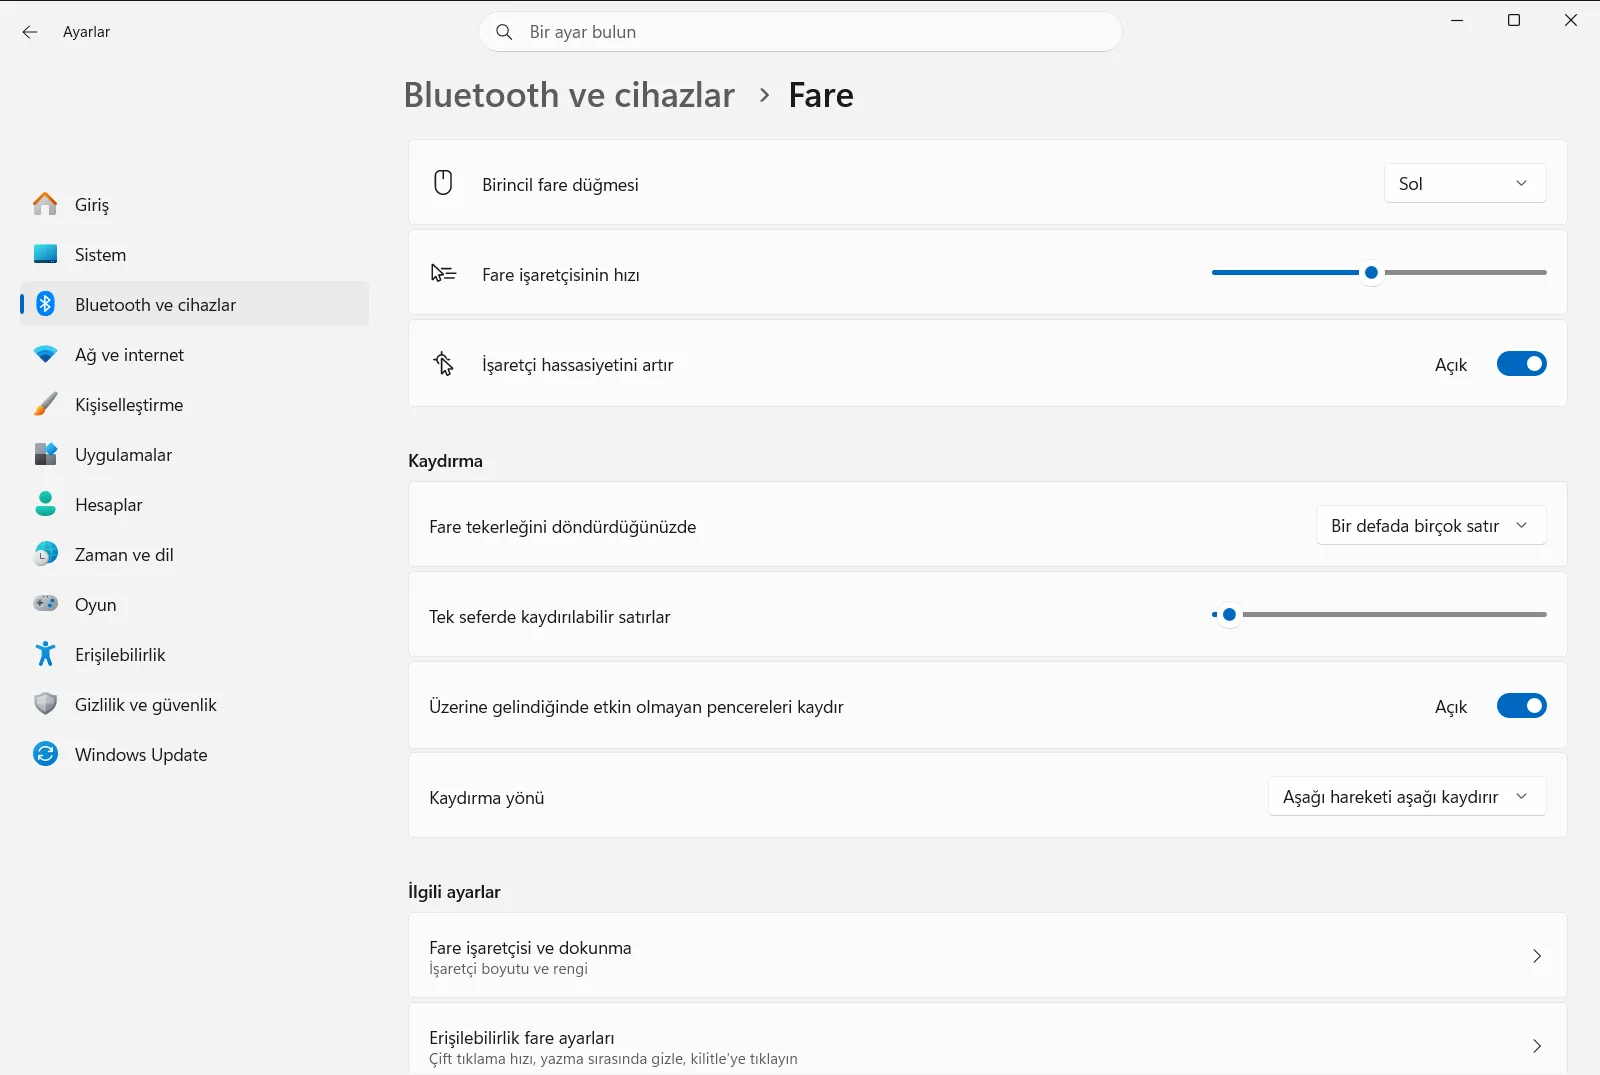
Task: Open the Sol primary button dropdown
Action: pyautogui.click(x=1465, y=183)
